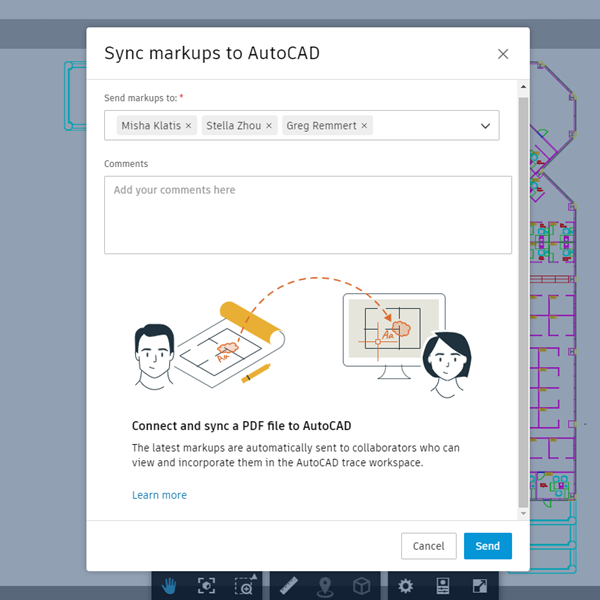This screenshot has height=600, width=600.
Task: Remove Misha Klatis from recipients
Action: (188, 126)
